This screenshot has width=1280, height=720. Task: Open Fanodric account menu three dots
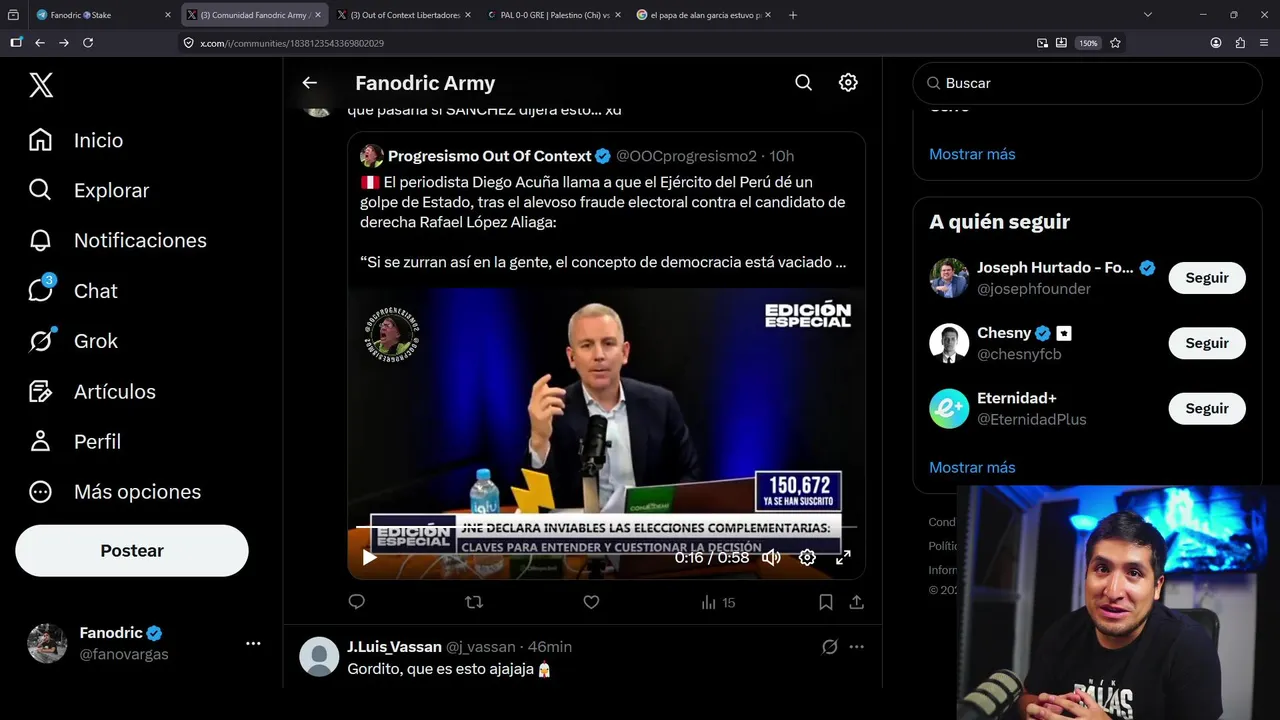point(253,643)
